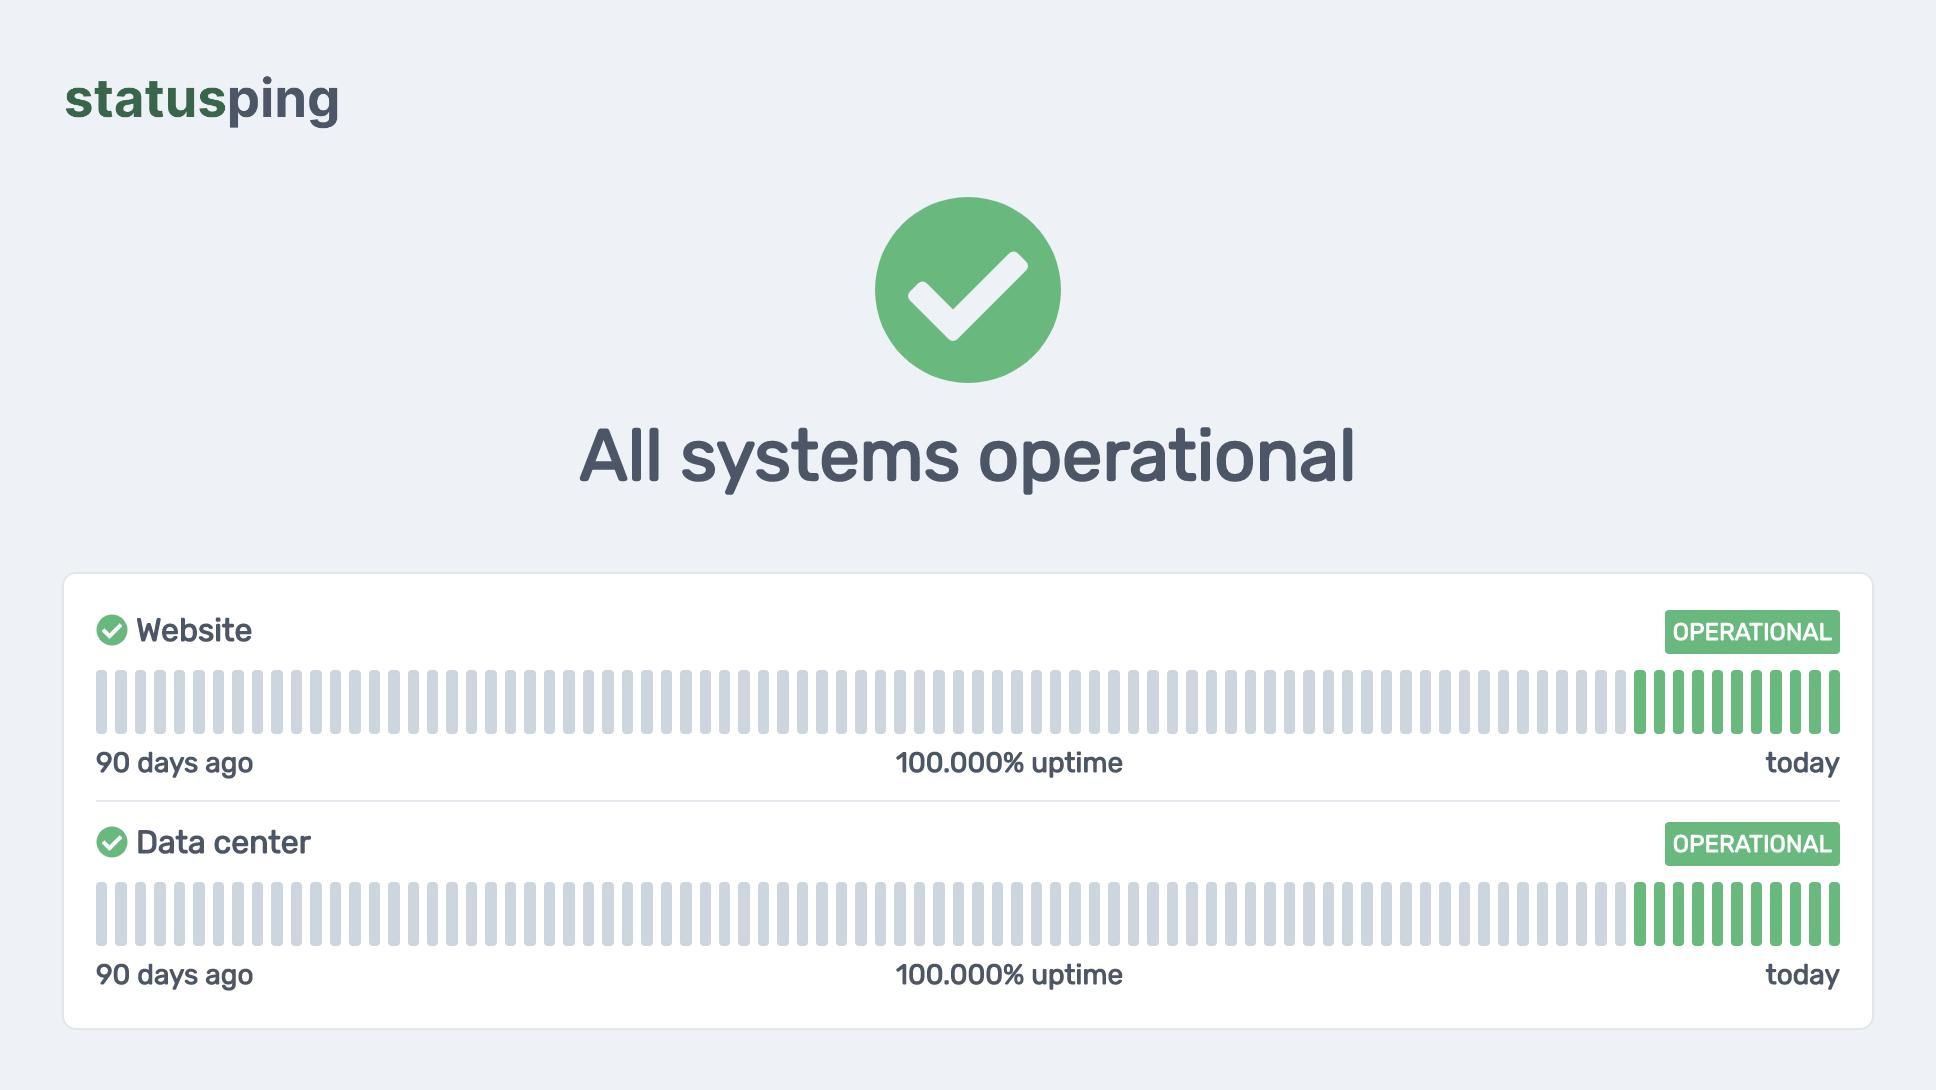Click the Data center OPERATIONAL badge
The height and width of the screenshot is (1090, 1936).
coord(1751,844)
